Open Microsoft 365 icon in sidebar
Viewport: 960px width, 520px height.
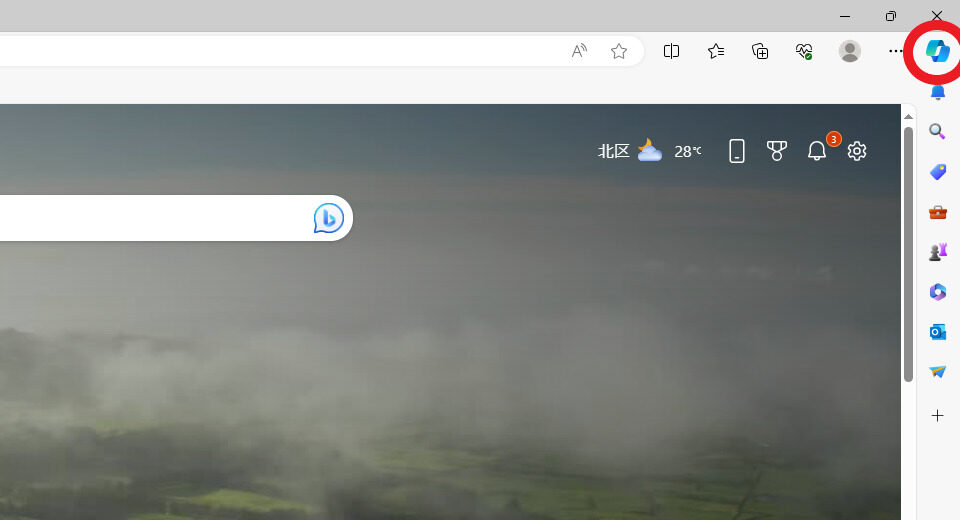click(937, 292)
